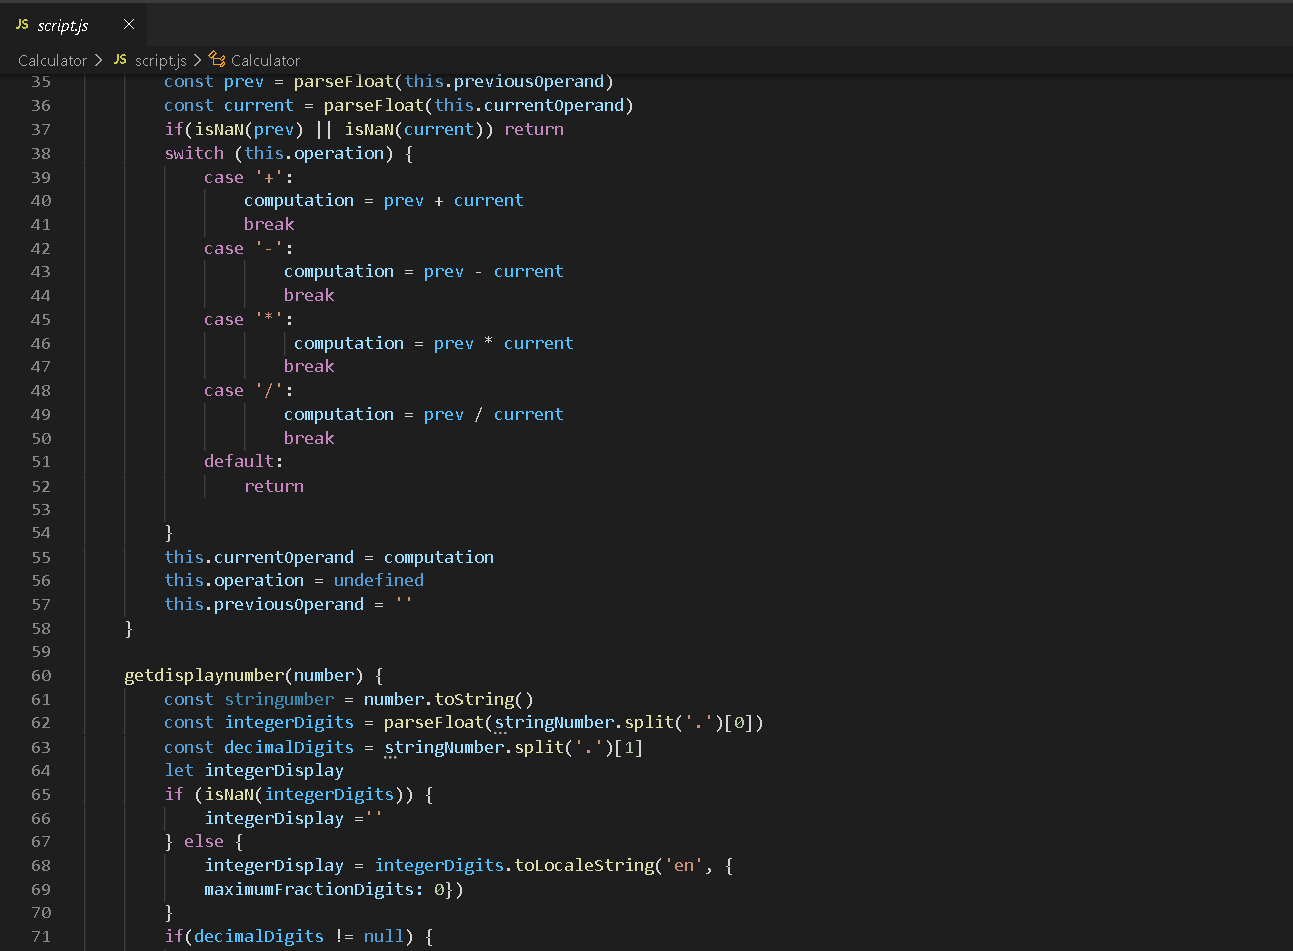
Task: Open the Calculator class breadcrumb after script.js
Action: click(265, 60)
